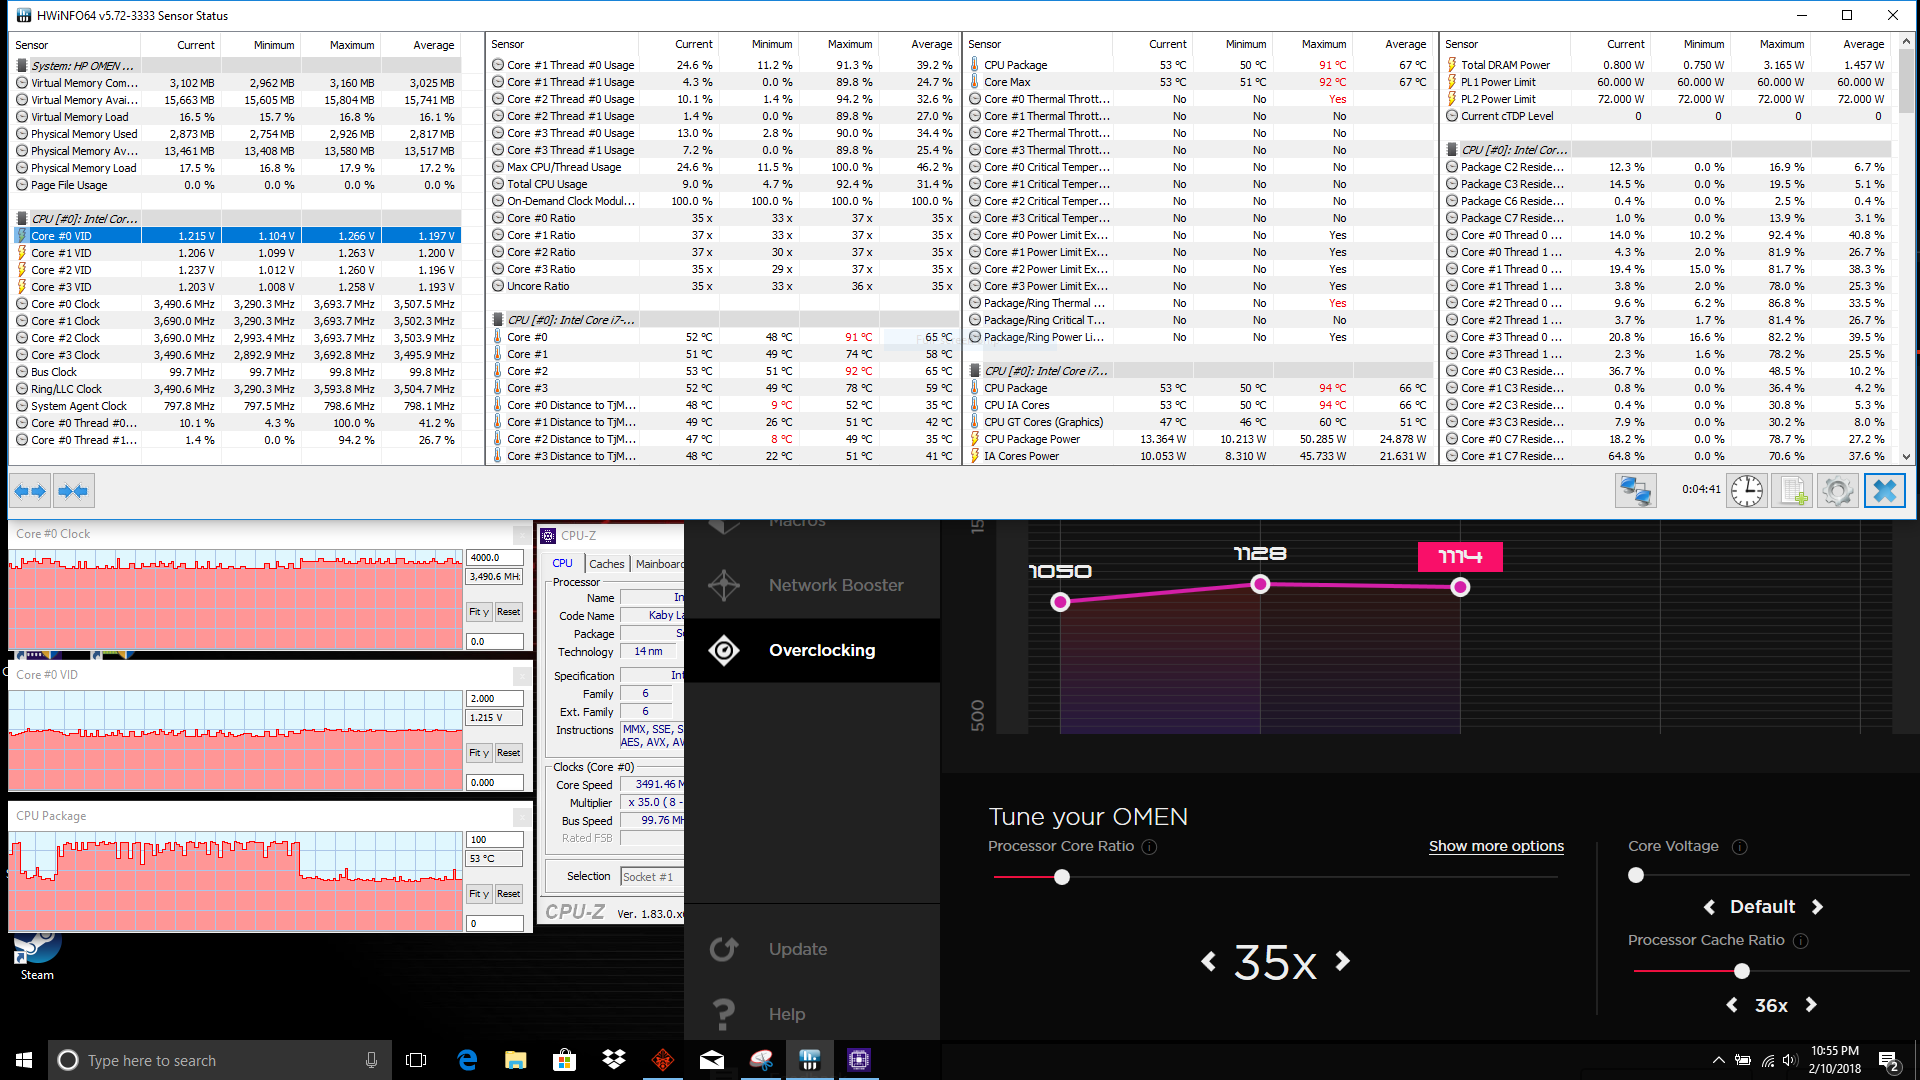Image resolution: width=1920 pixels, height=1080 pixels.
Task: Click Processor Core Ratio slider handle
Action: (1062, 877)
